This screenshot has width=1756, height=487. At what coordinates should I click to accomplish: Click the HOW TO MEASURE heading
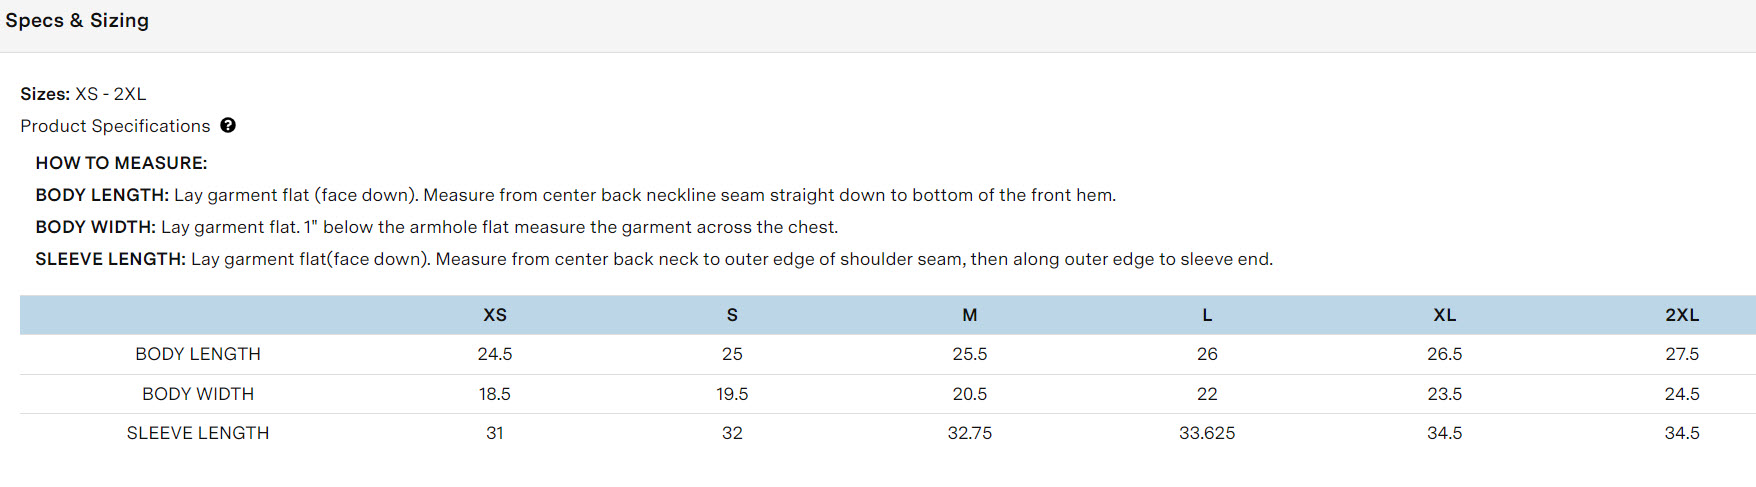point(121,163)
